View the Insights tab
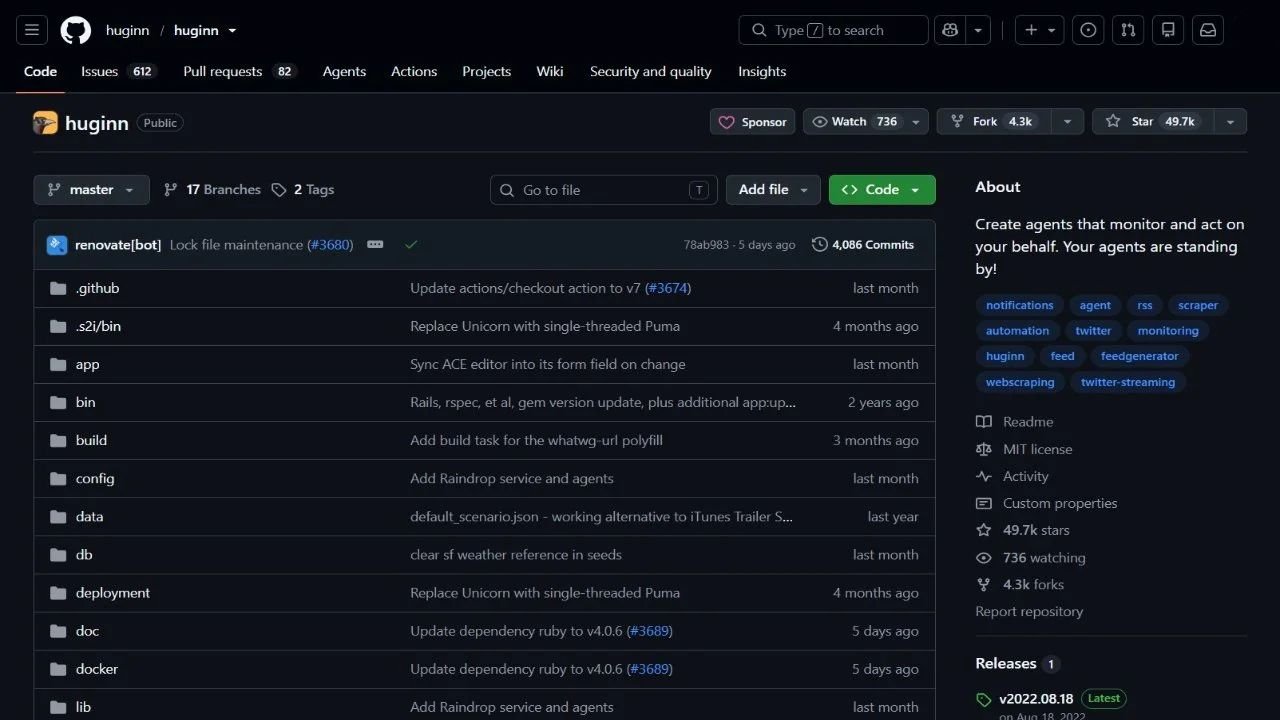1280x720 pixels. (762, 72)
